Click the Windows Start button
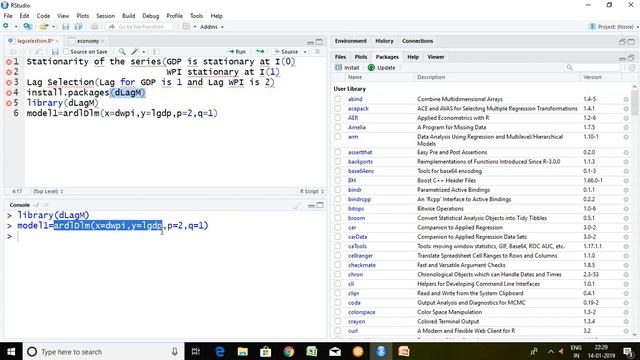 click(11, 351)
